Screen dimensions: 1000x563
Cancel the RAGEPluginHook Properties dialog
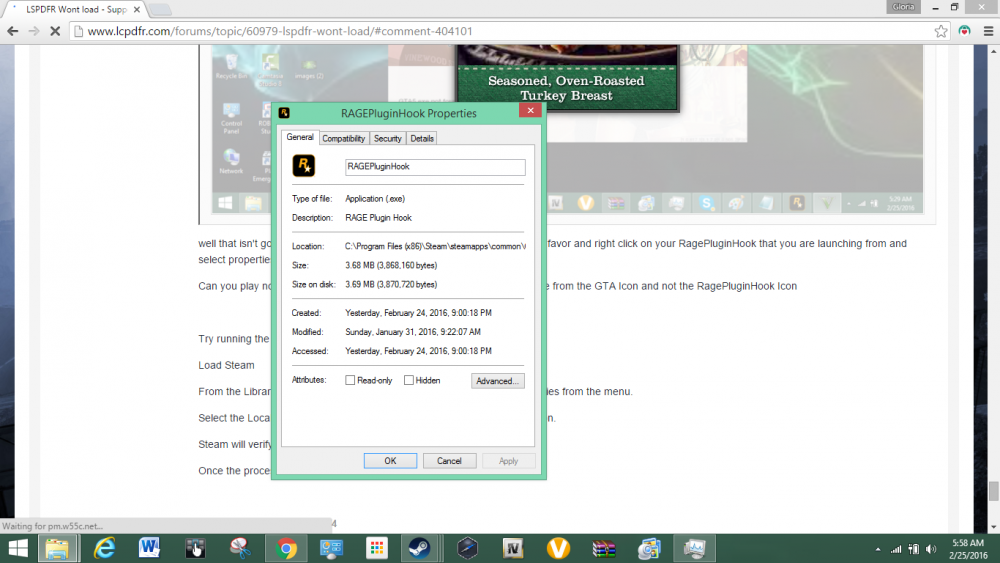[449, 460]
